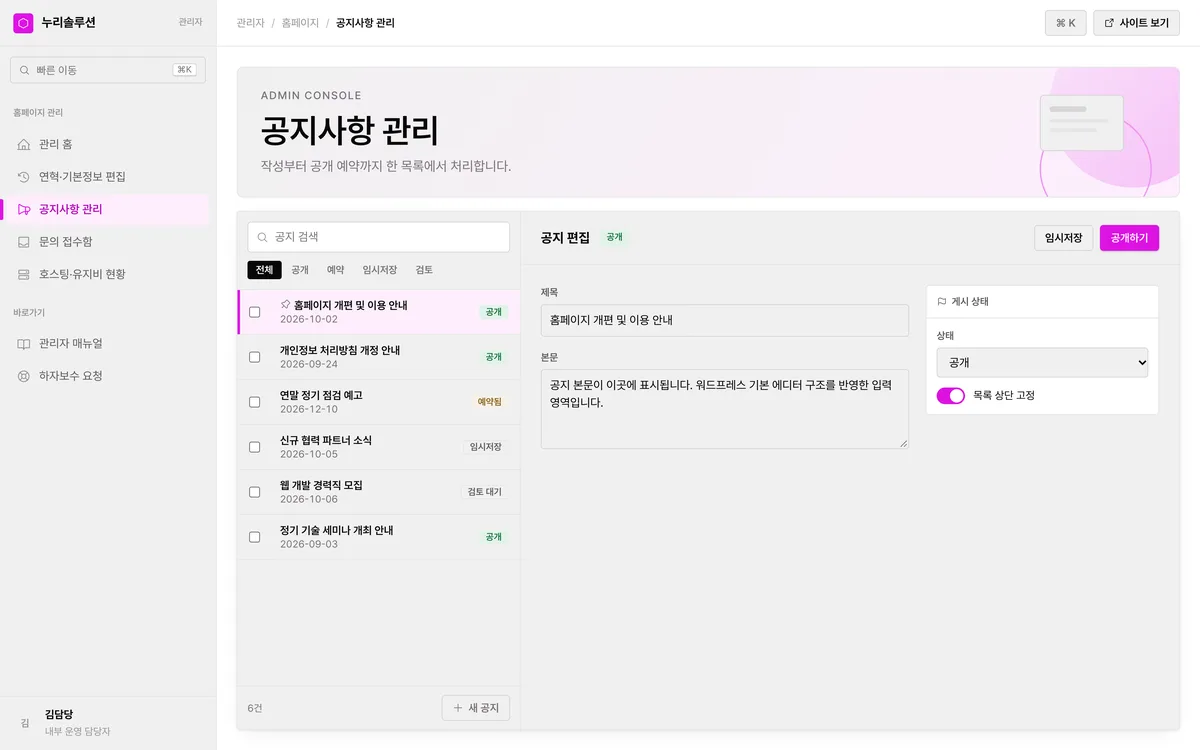The height and width of the screenshot is (750, 1200).
Task: Focus the 빠른 이동 search box
Action: point(108,70)
